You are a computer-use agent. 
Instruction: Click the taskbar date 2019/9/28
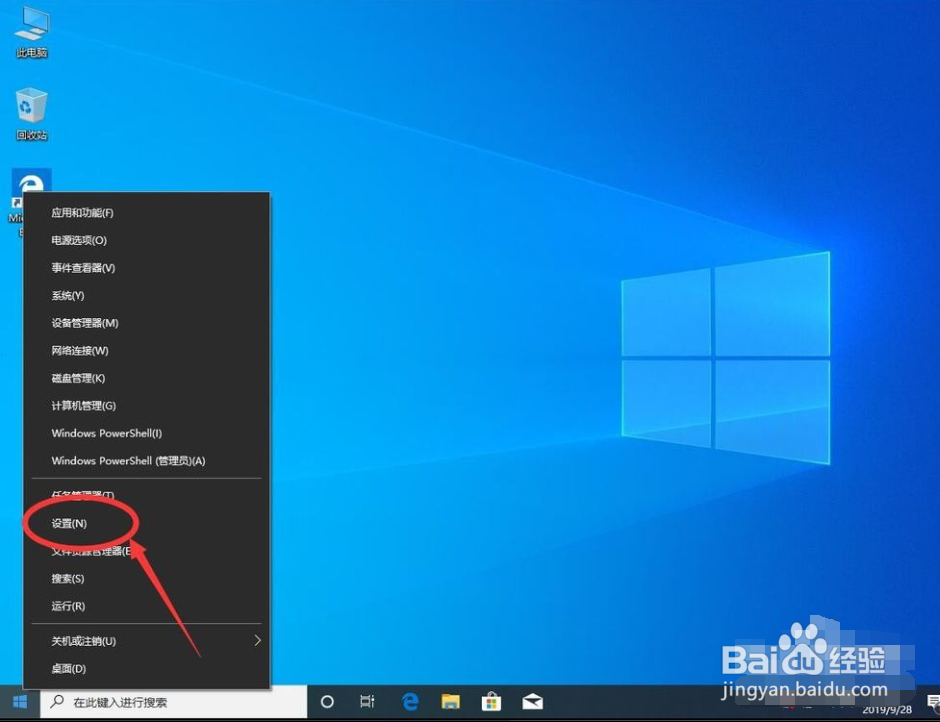tap(887, 710)
